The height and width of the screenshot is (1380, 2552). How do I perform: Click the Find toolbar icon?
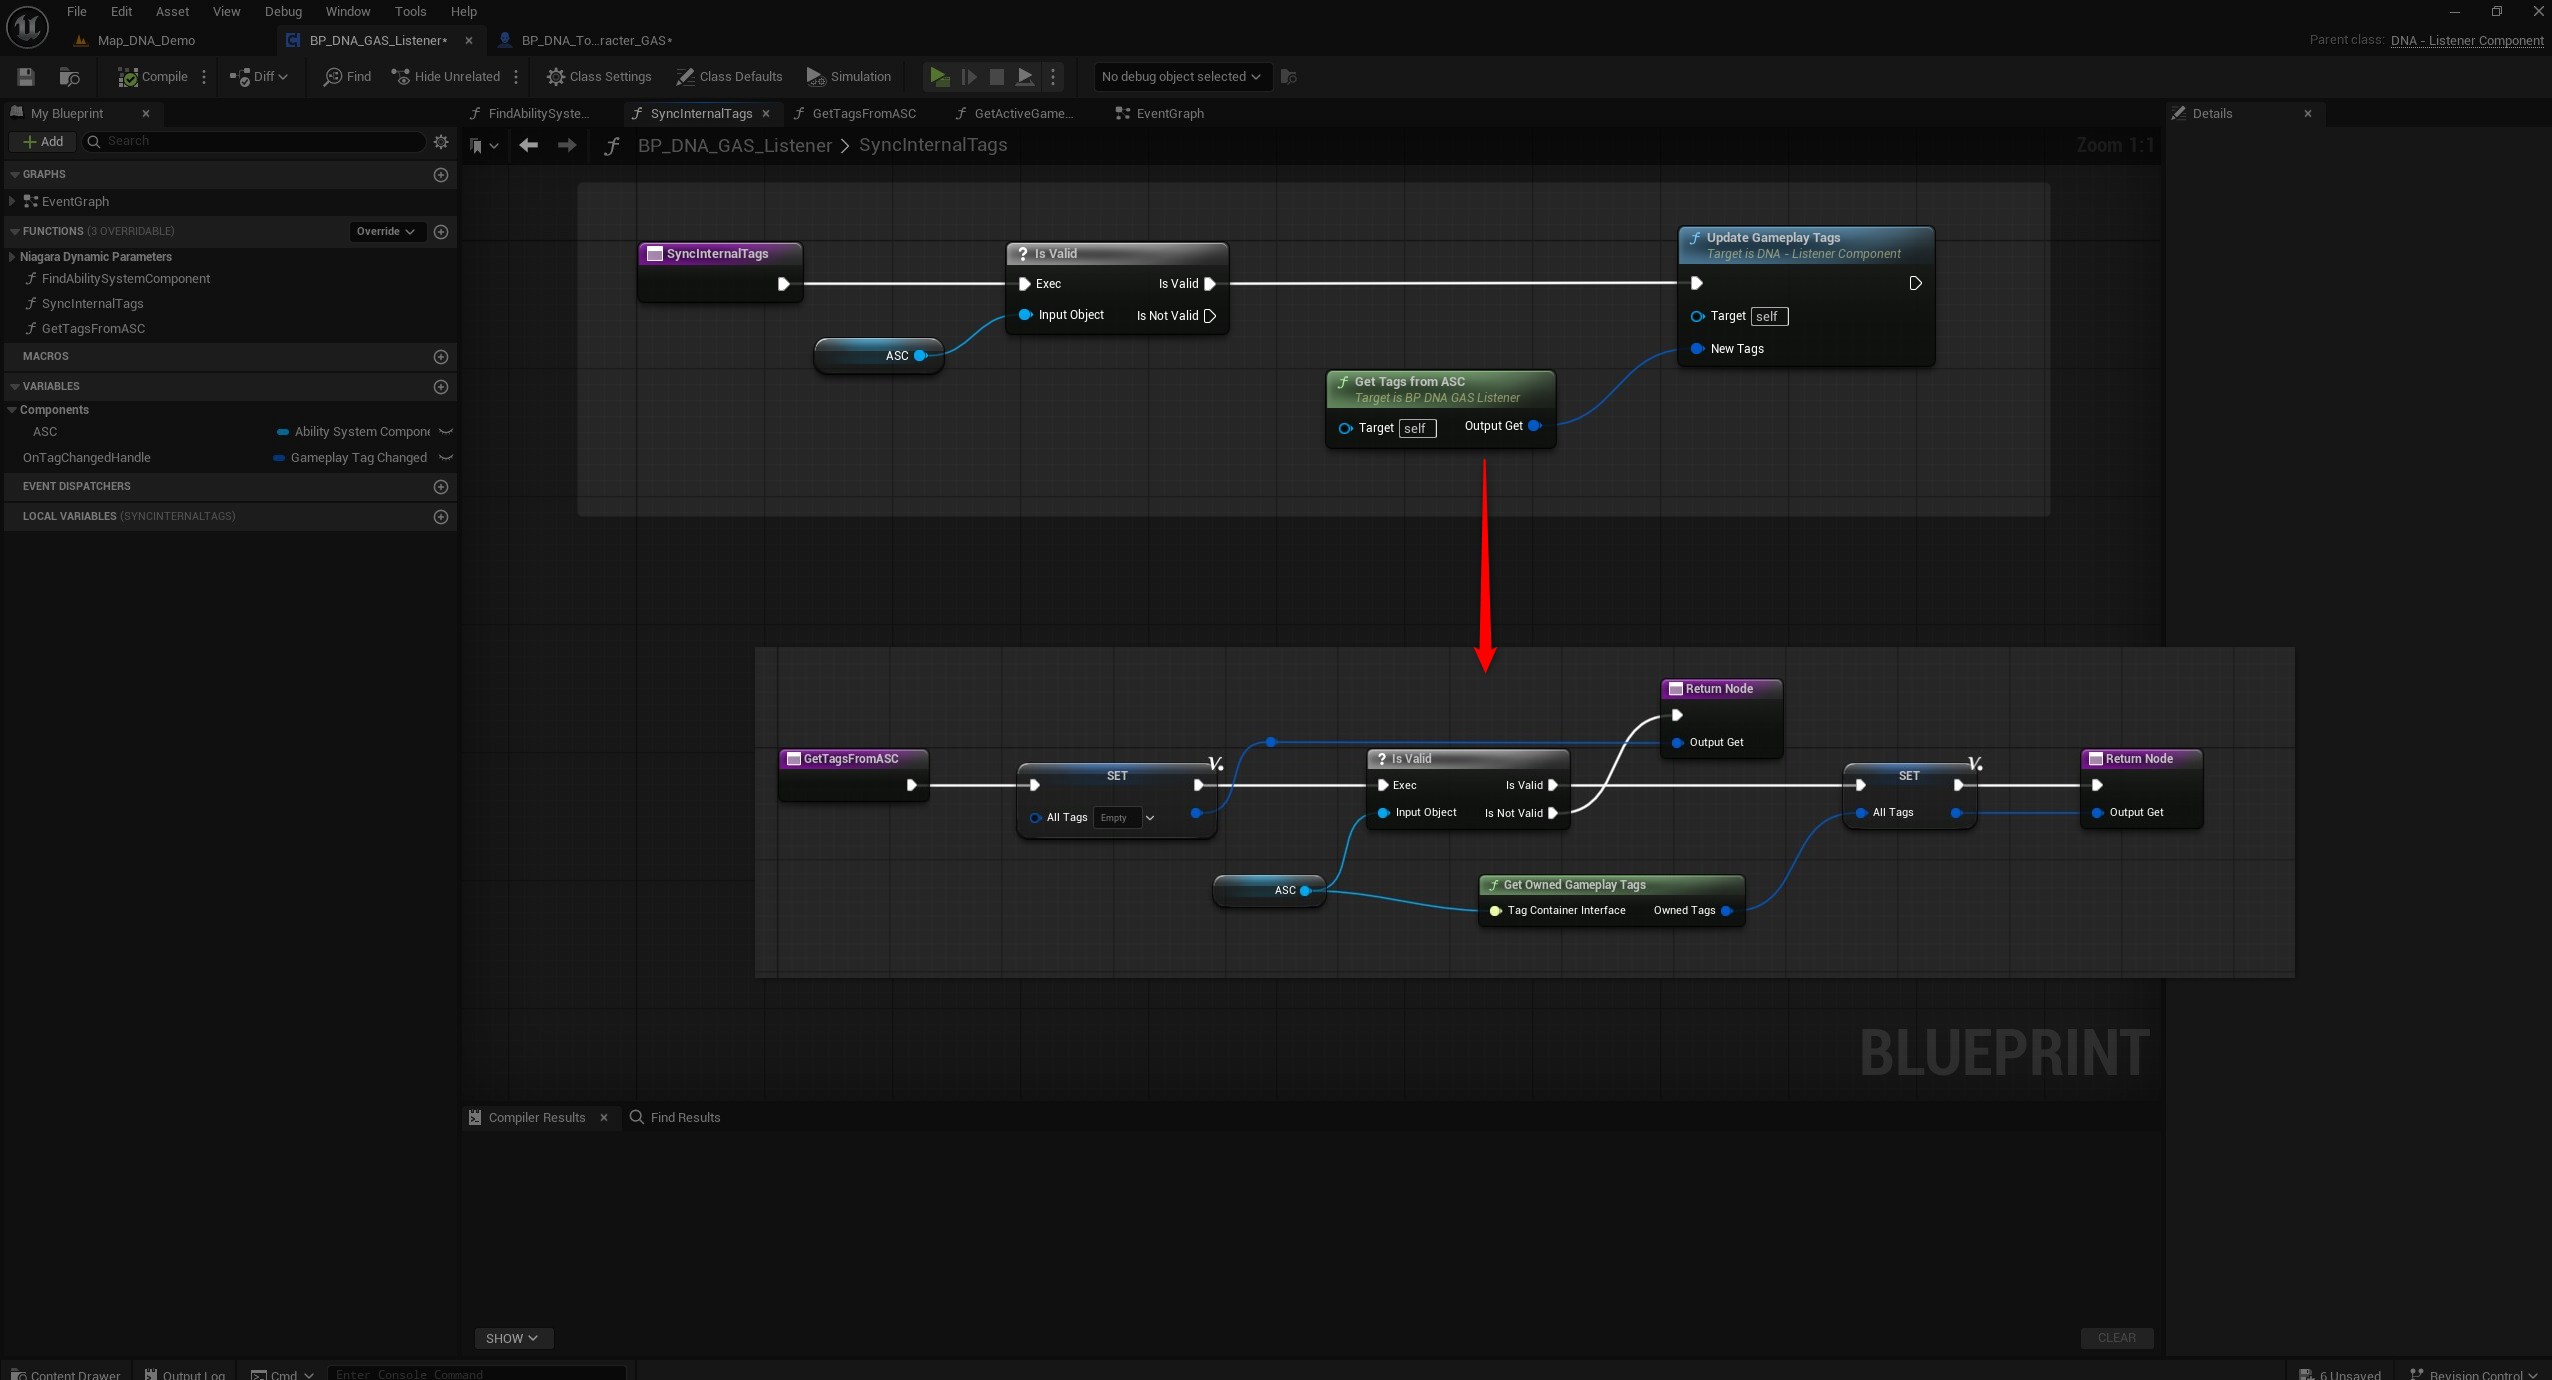click(347, 77)
